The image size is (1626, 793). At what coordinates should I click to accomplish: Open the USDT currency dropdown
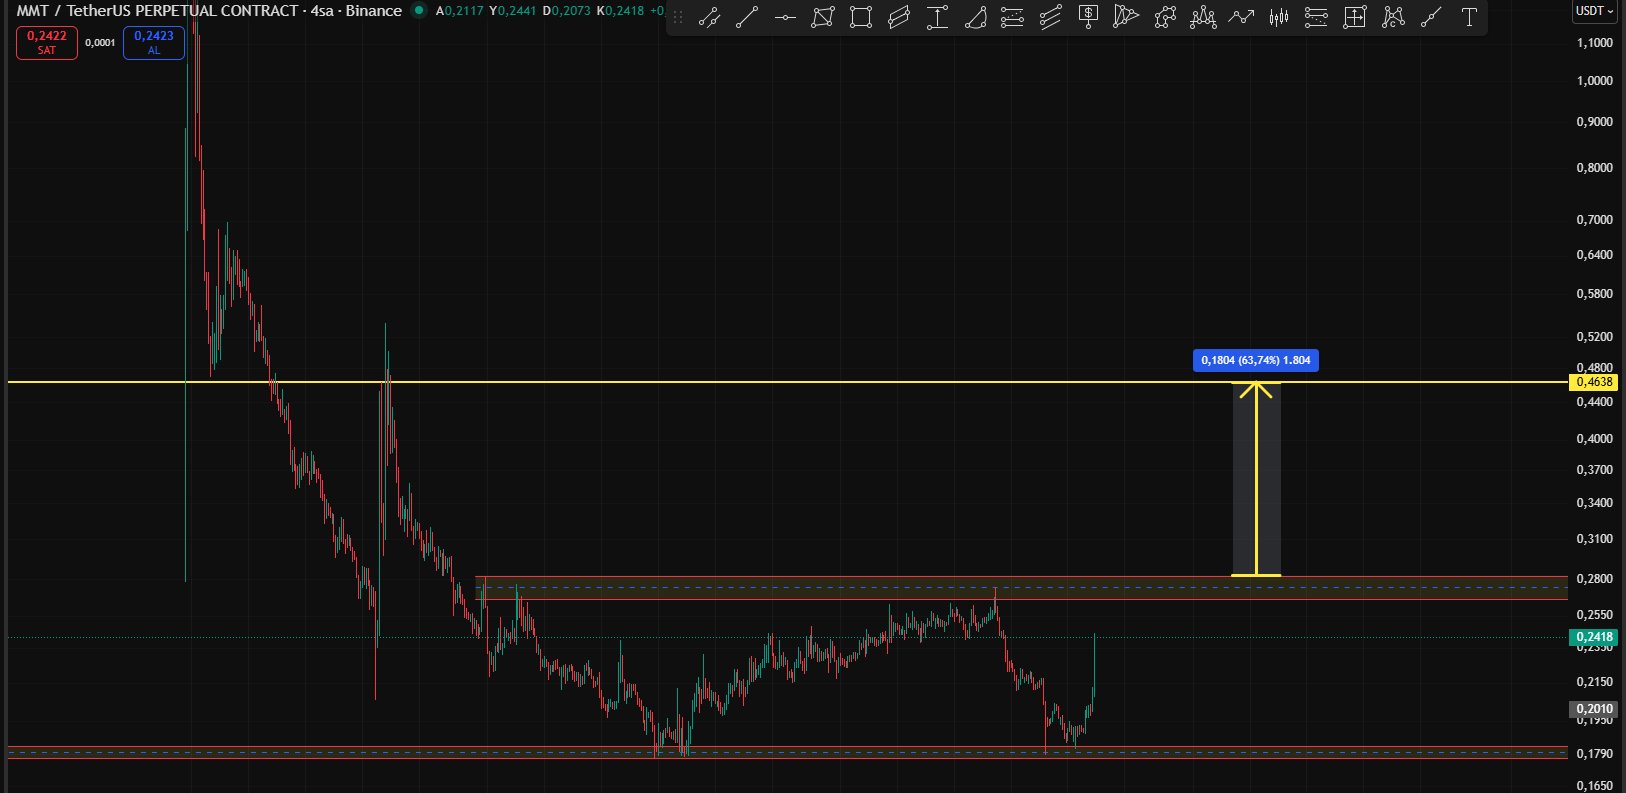[1595, 11]
